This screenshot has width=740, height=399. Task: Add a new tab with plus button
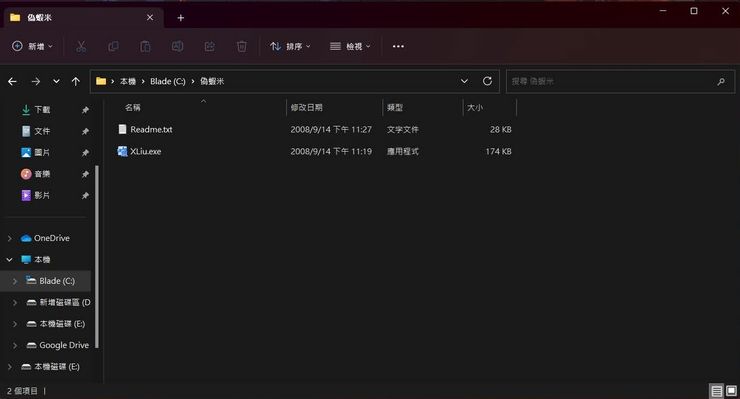181,18
